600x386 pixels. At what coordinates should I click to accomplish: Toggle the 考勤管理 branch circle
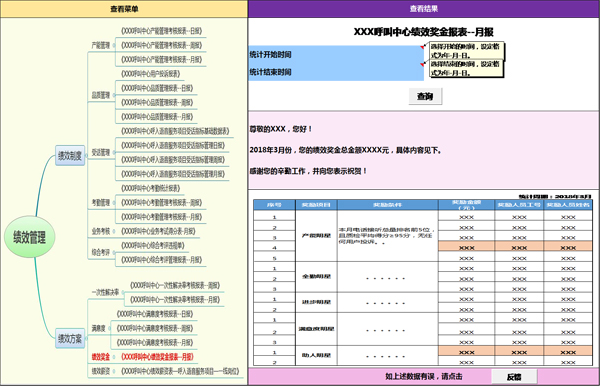(114, 203)
